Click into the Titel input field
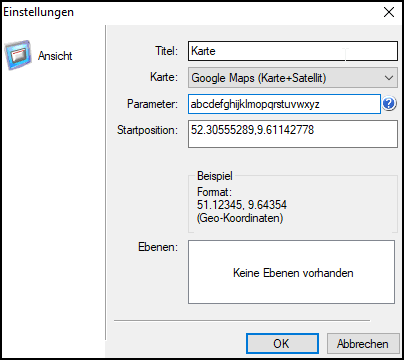404x360 pixels. tap(293, 51)
